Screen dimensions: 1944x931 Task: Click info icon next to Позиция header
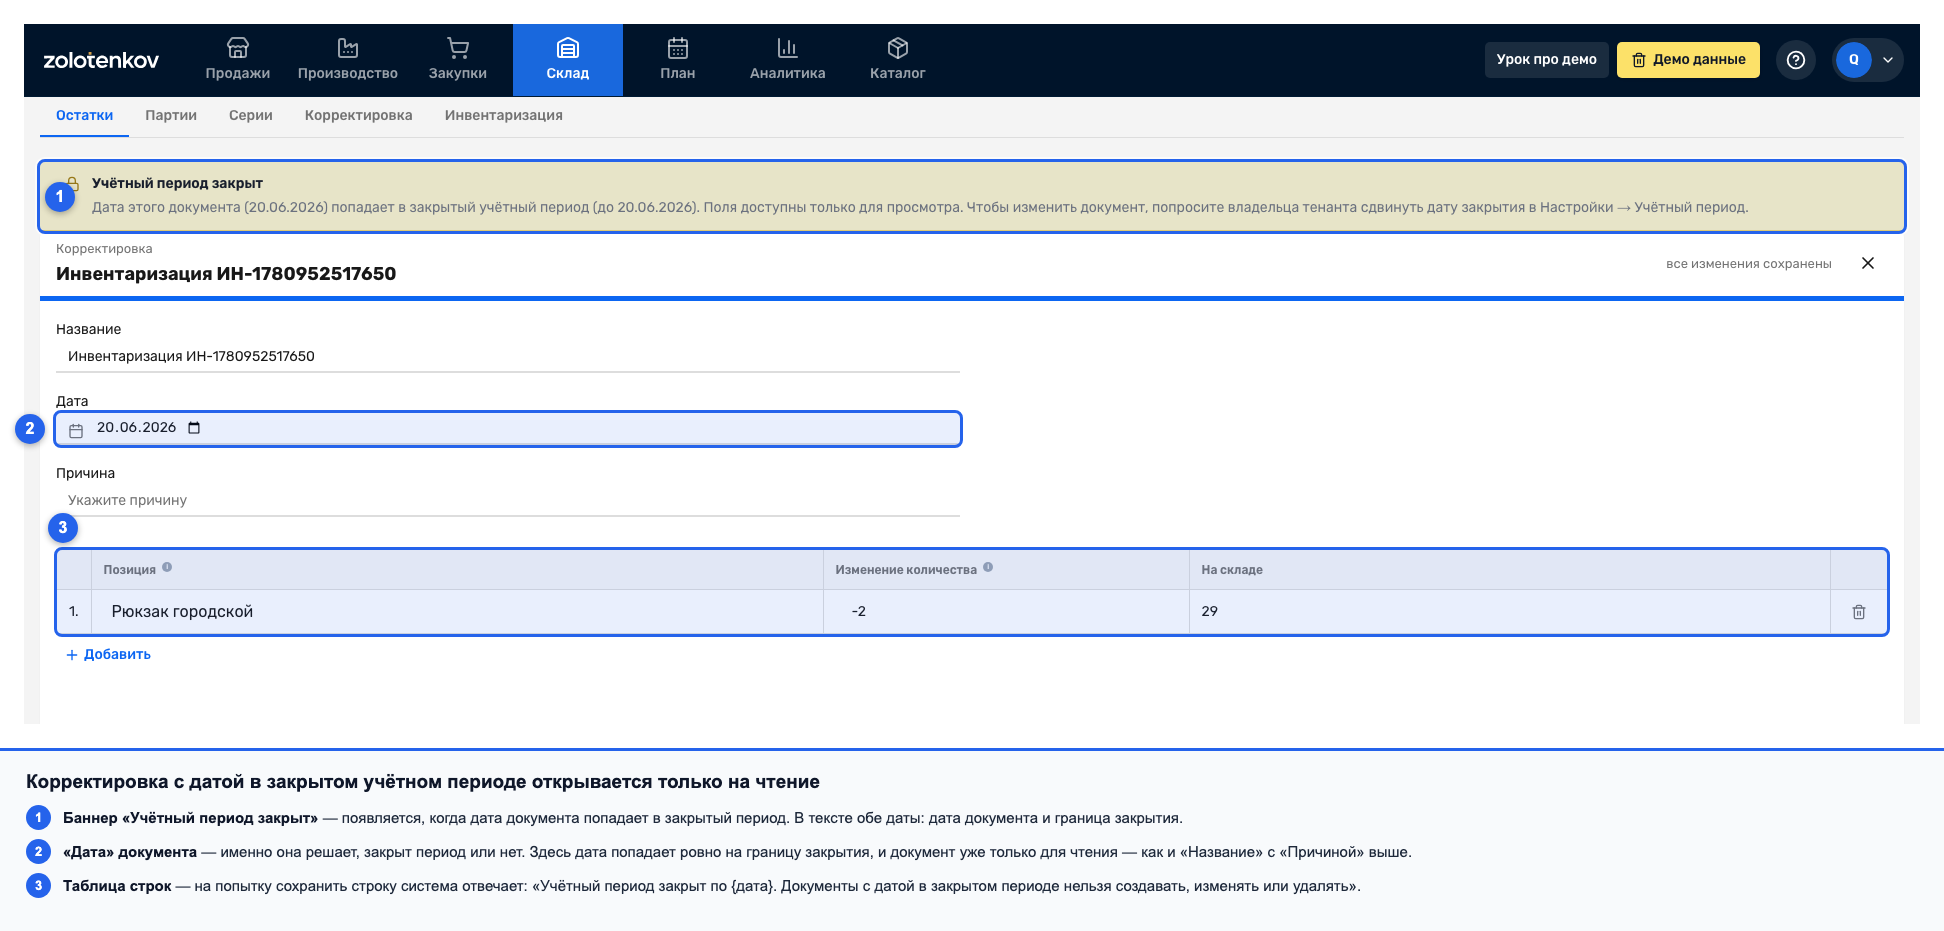[167, 567]
